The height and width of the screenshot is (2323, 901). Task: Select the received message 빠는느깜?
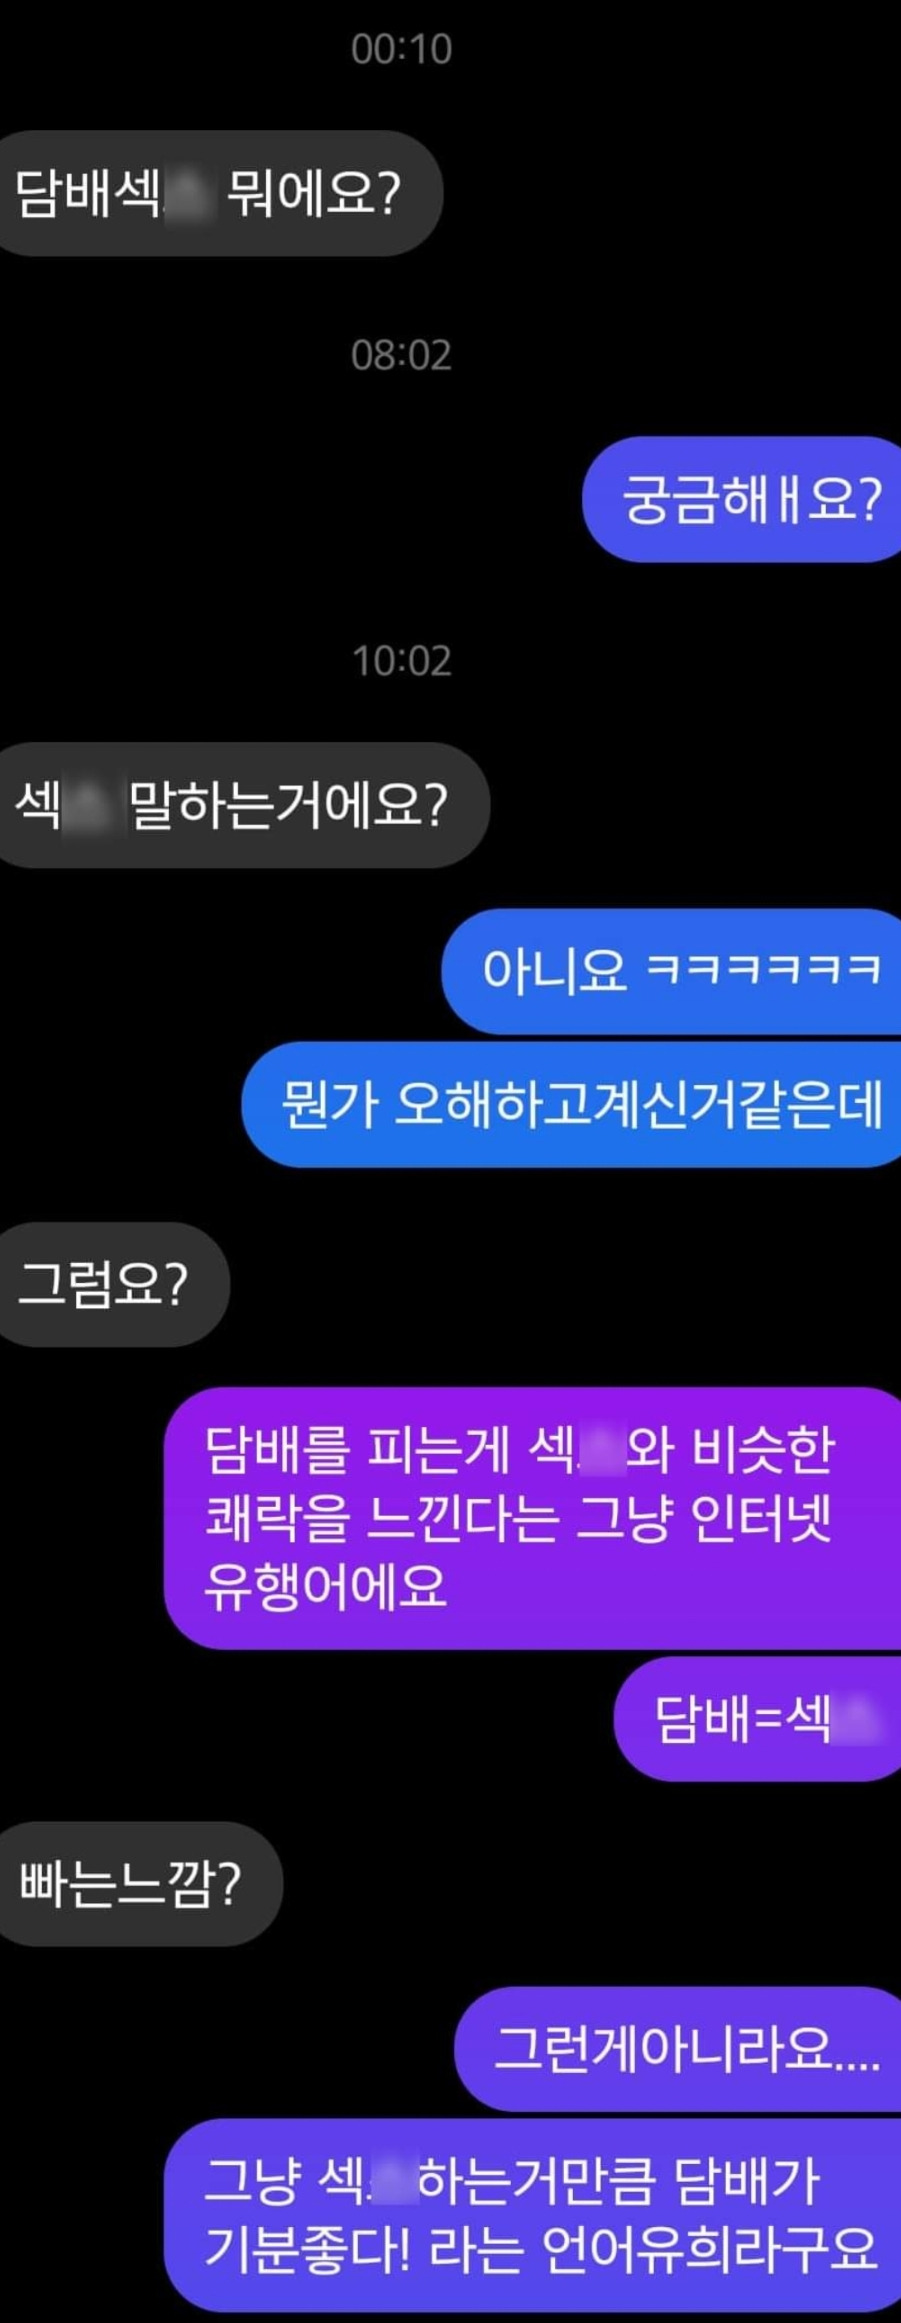click(140, 1883)
